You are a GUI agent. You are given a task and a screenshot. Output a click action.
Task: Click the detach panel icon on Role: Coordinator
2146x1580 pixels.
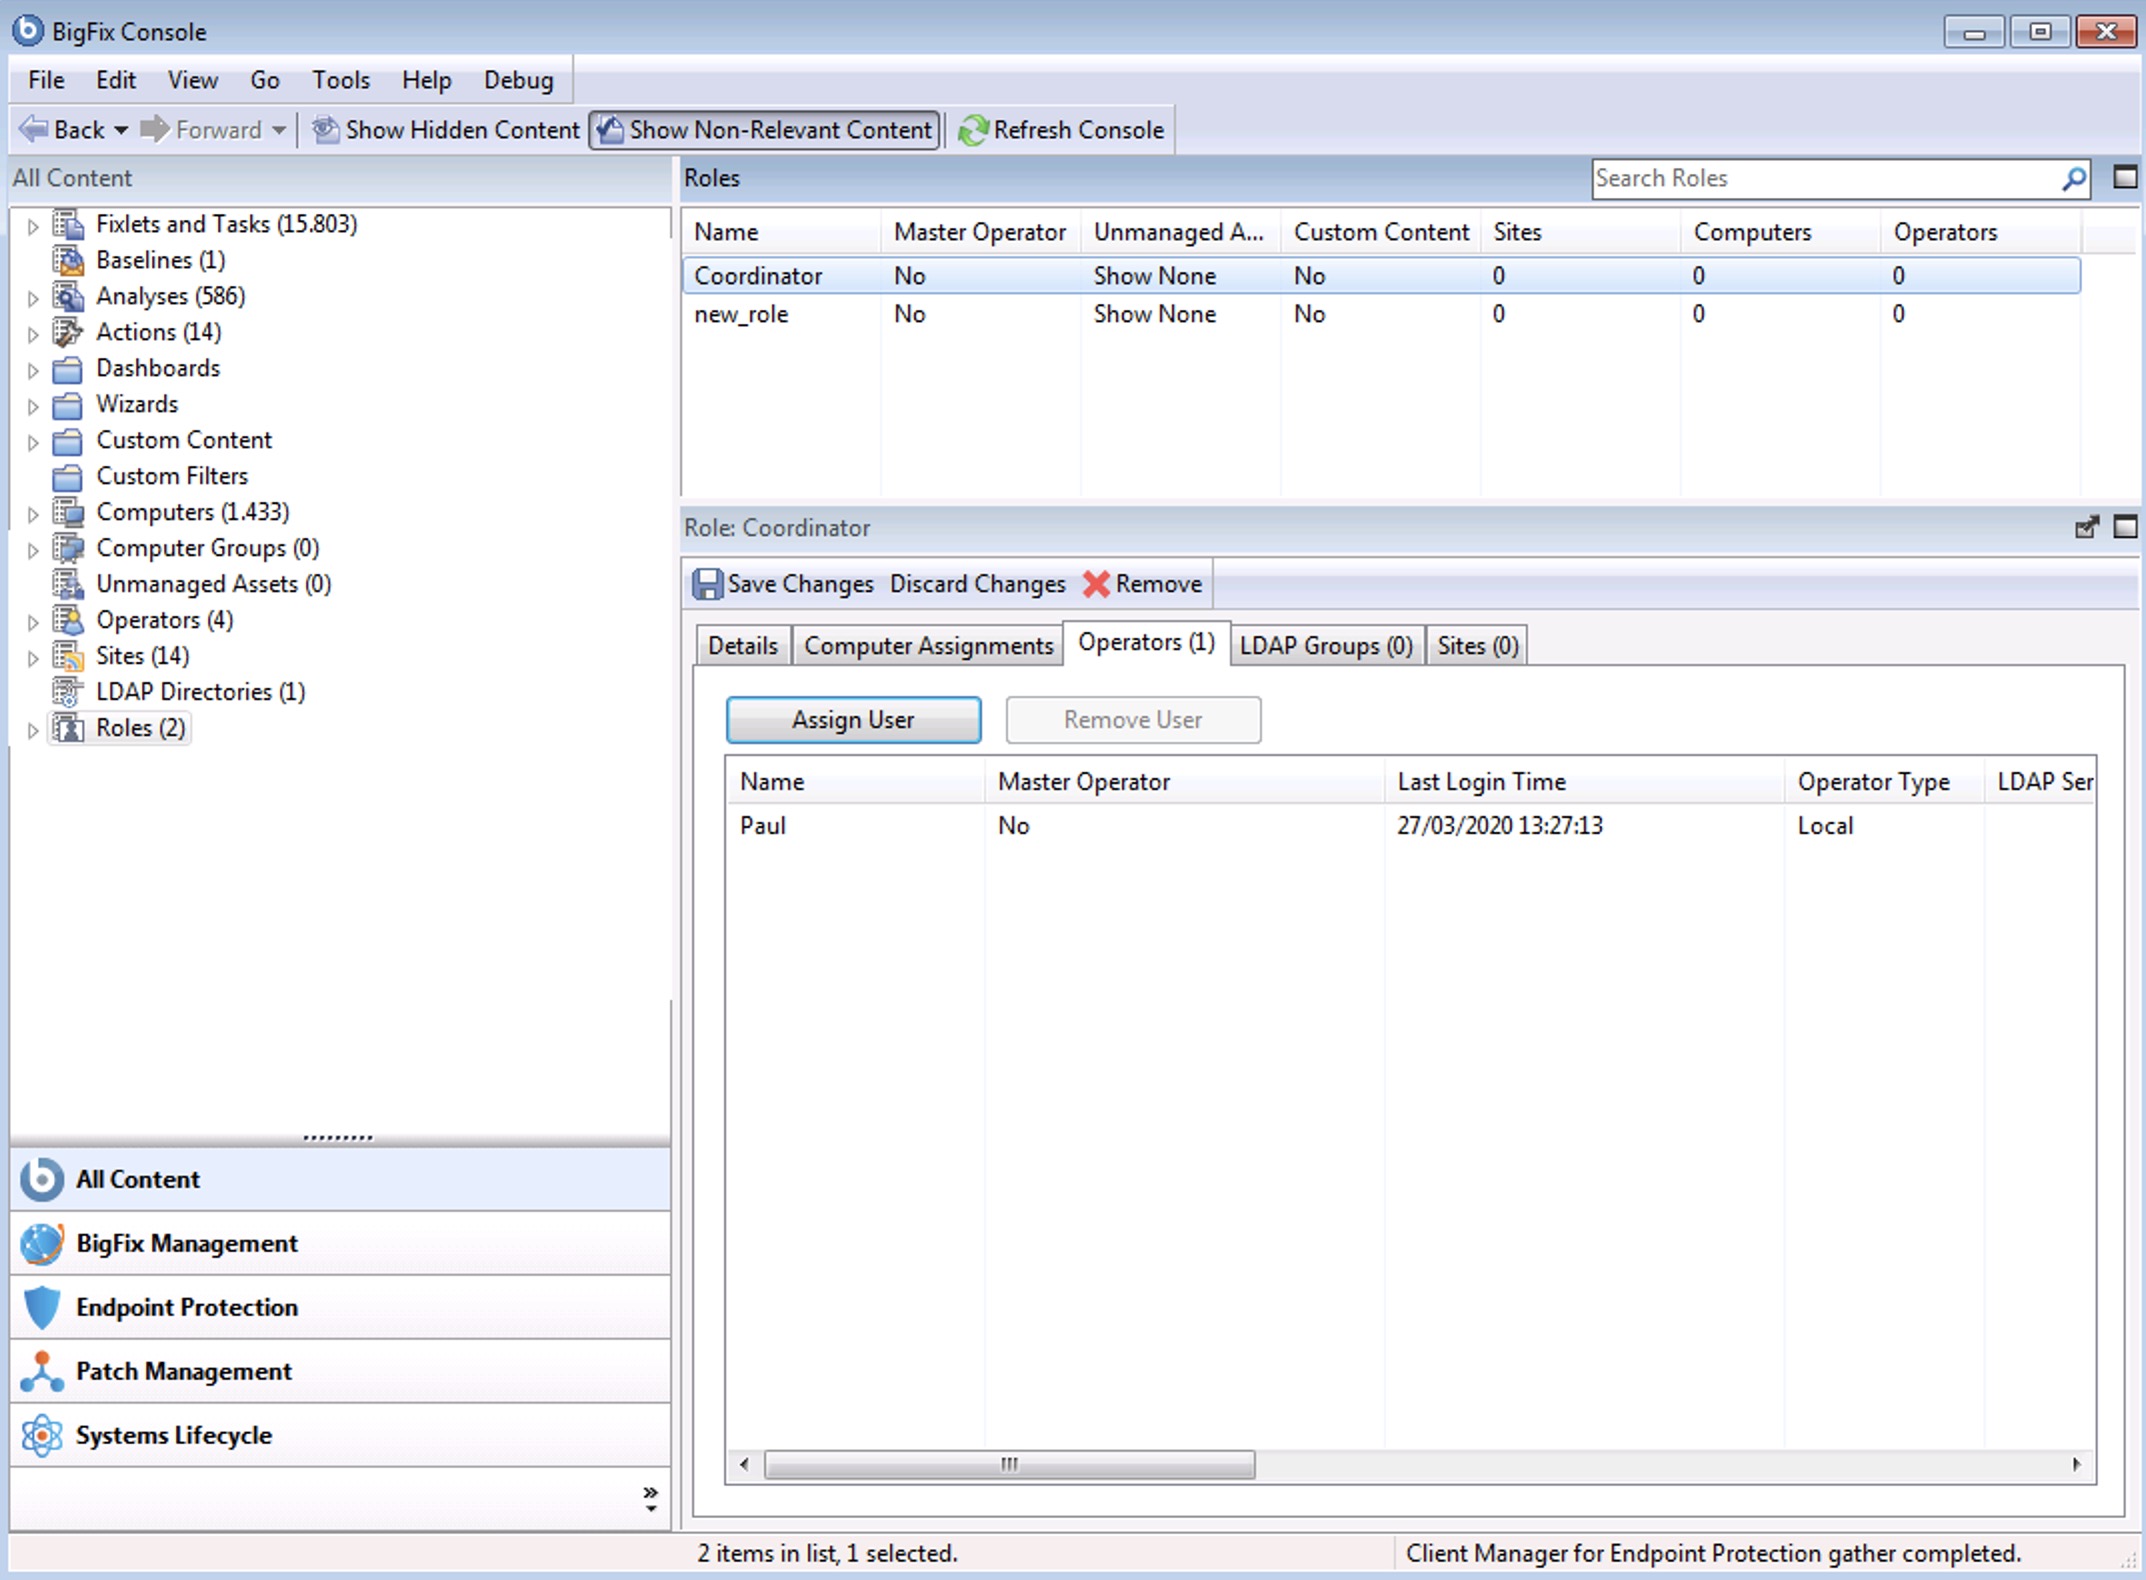(x=2087, y=528)
